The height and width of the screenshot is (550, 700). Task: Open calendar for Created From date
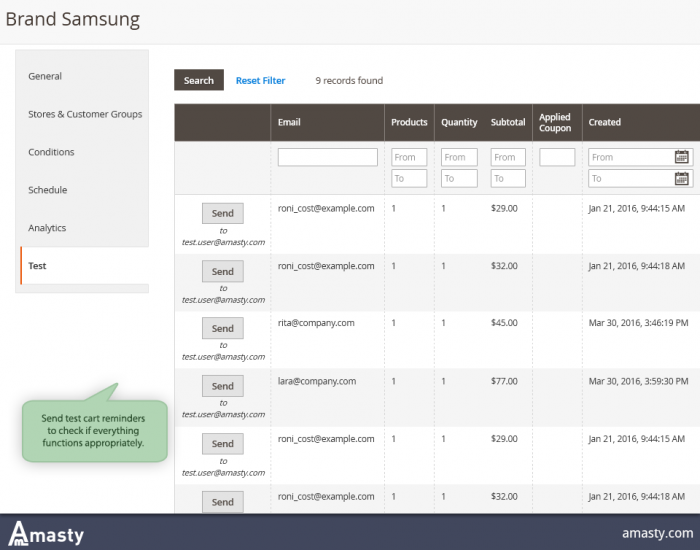tap(681, 157)
